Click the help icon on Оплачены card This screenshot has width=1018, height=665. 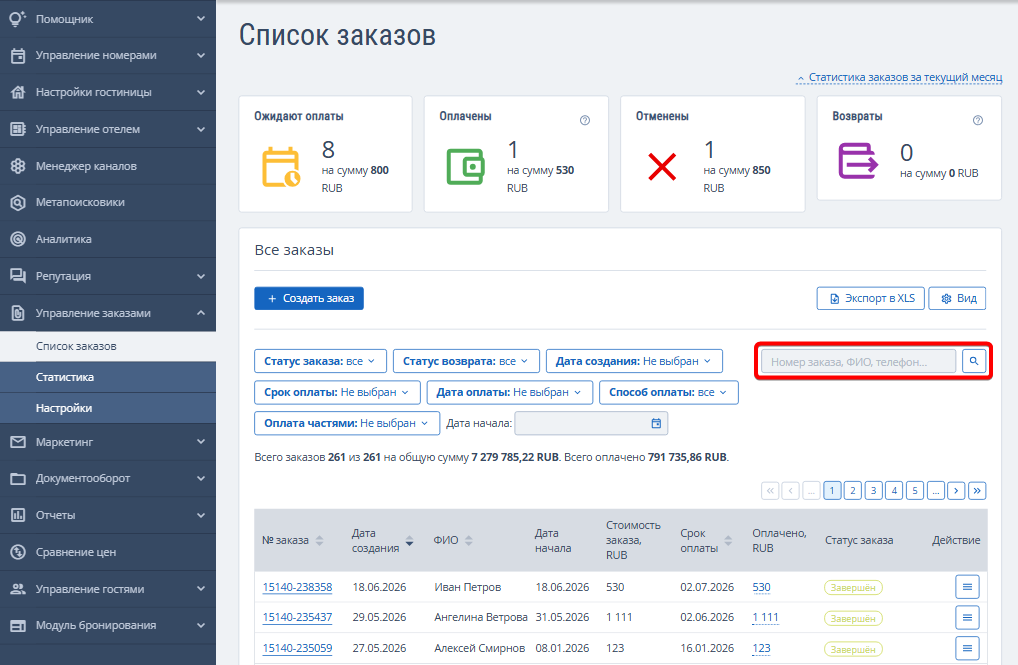tap(585, 120)
